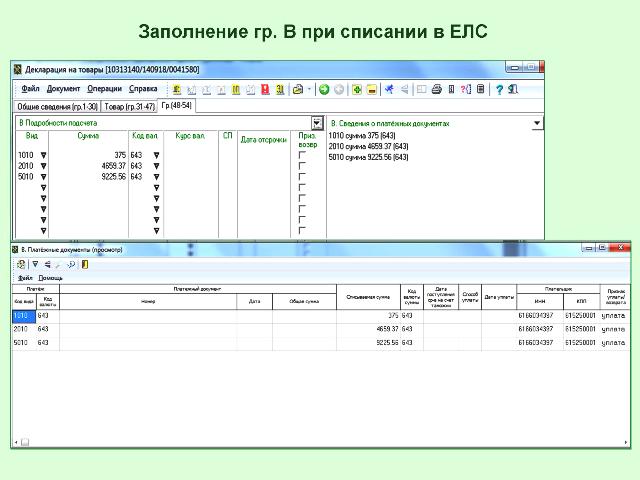Click the green plus add icon
Screen dimensions: 640x480
coord(357,89)
